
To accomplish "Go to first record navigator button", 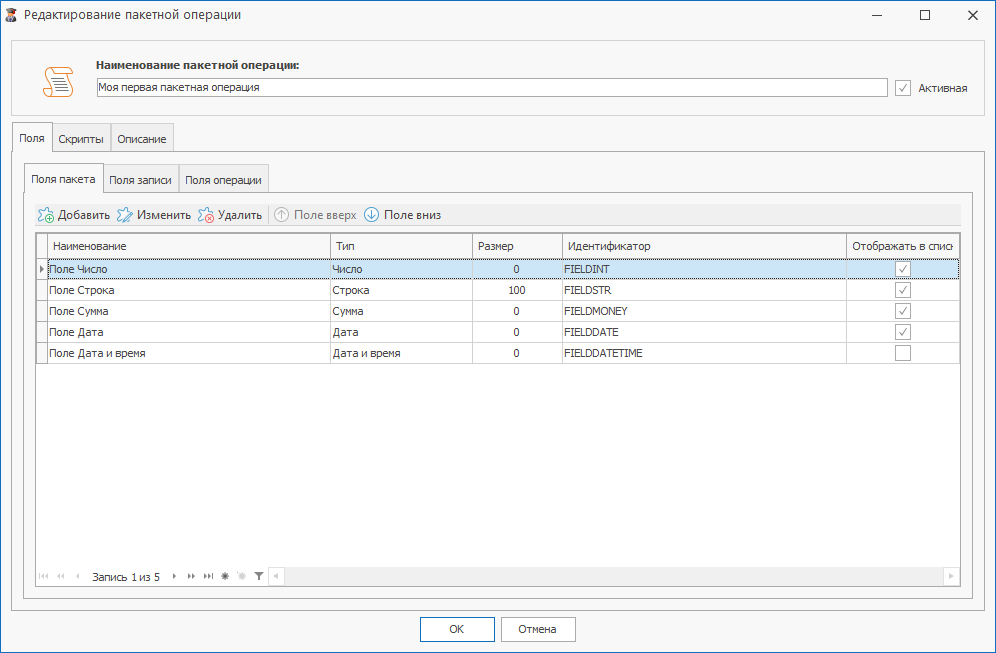I will click(44, 576).
